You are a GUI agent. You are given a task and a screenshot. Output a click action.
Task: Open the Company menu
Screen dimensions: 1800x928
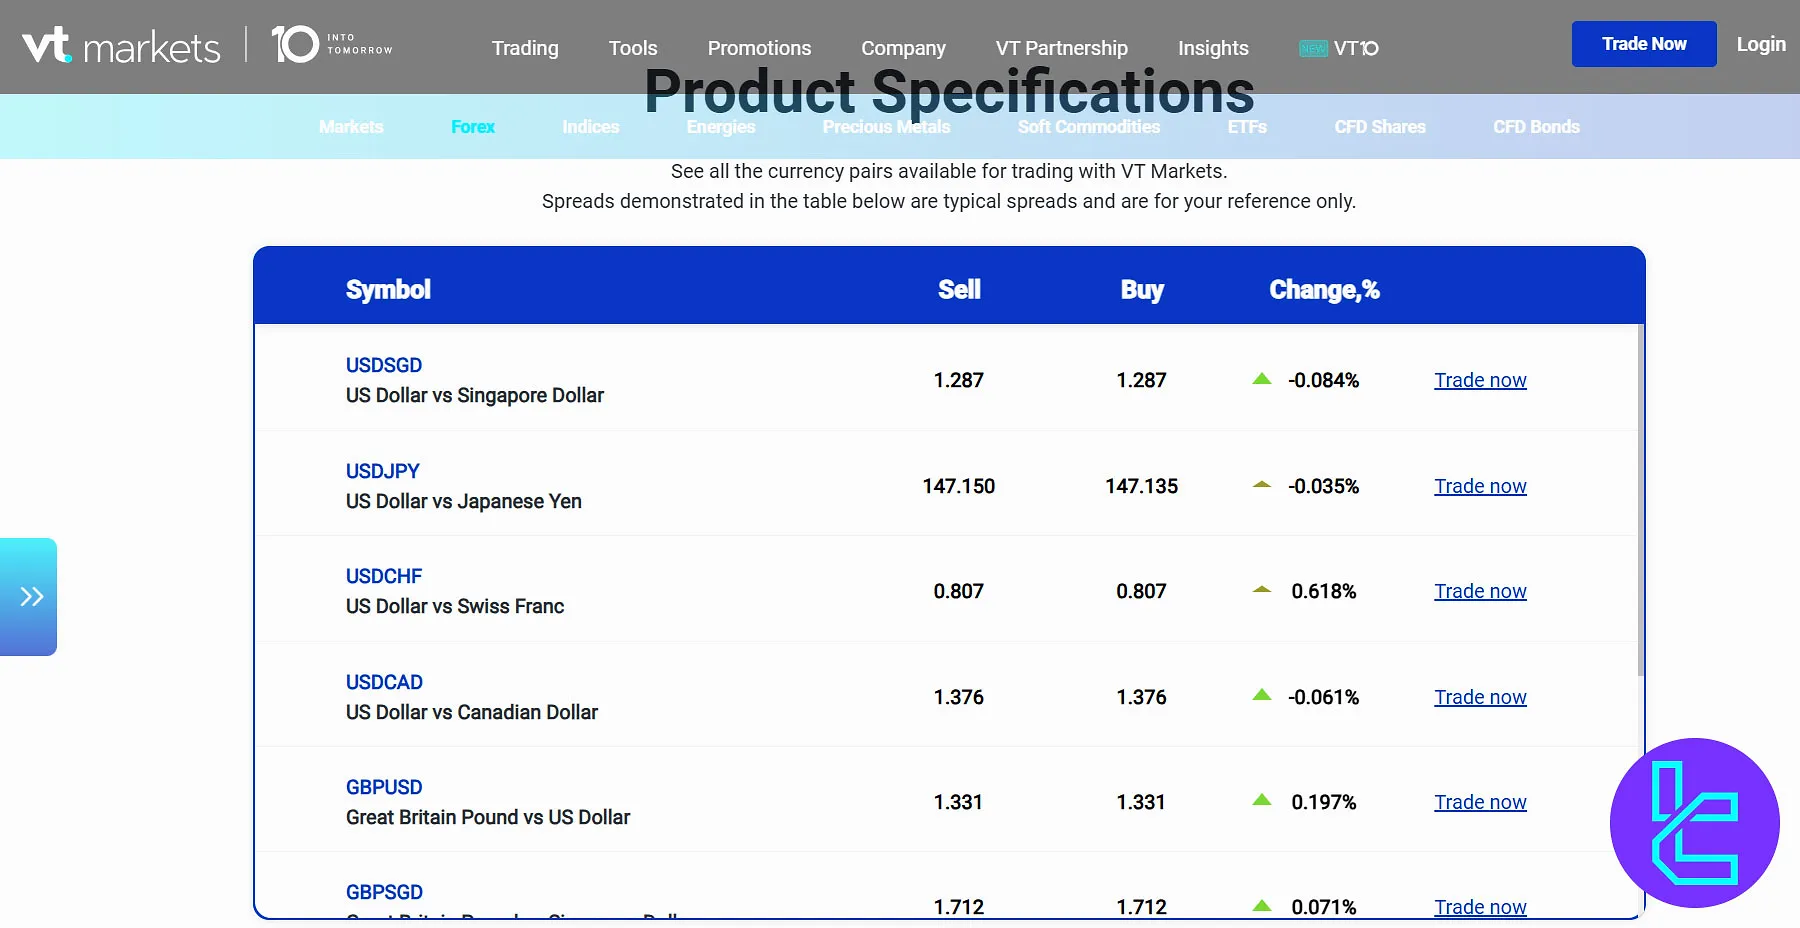903,48
